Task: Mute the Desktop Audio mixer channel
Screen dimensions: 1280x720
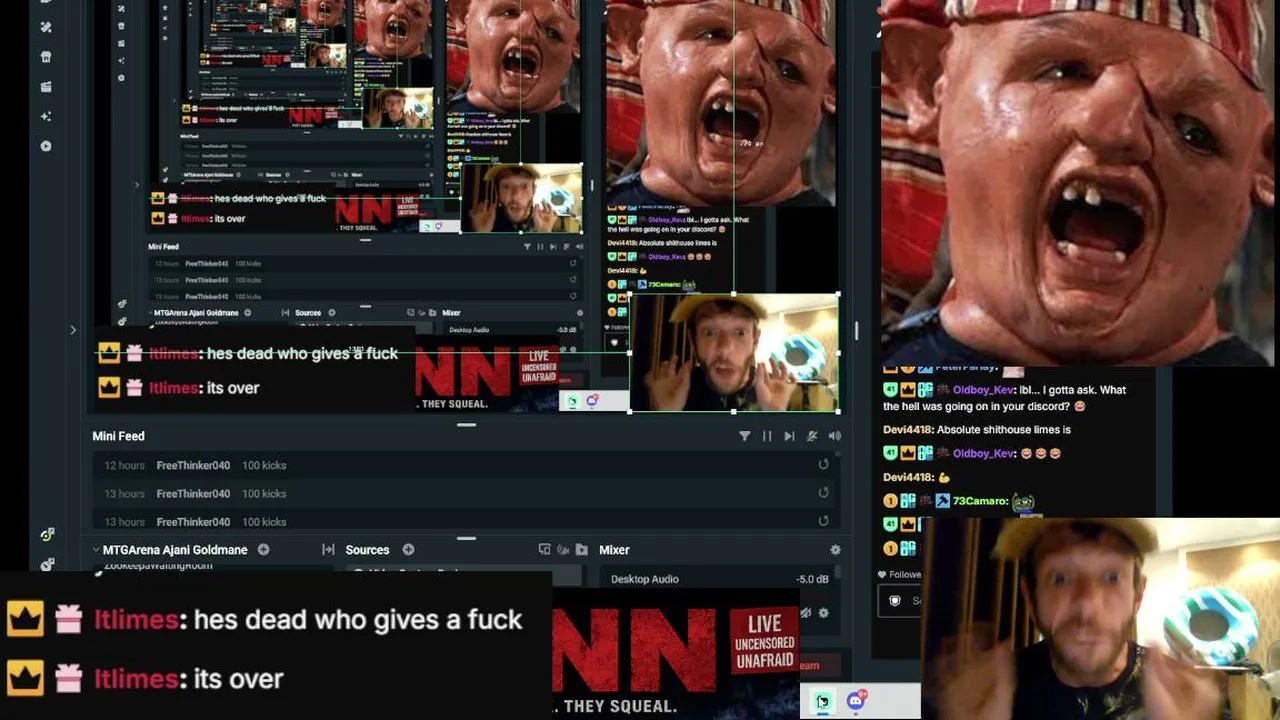Action: tap(805, 613)
